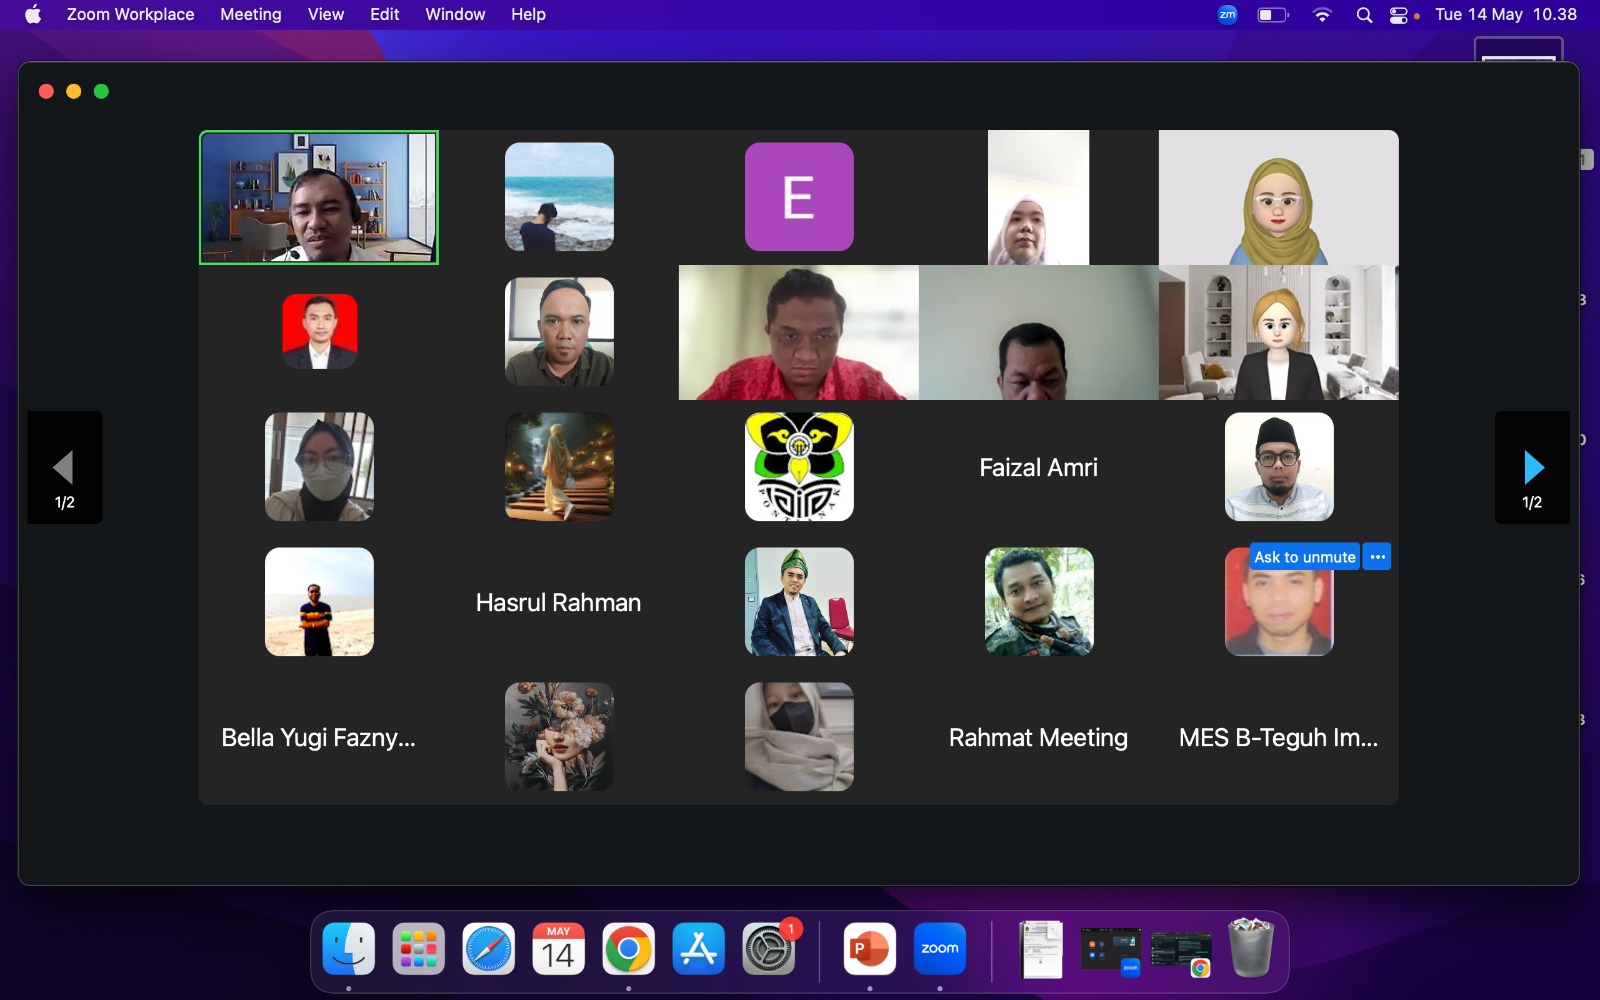The image size is (1600, 1000).
Task: Open the Window menu
Action: click(455, 14)
